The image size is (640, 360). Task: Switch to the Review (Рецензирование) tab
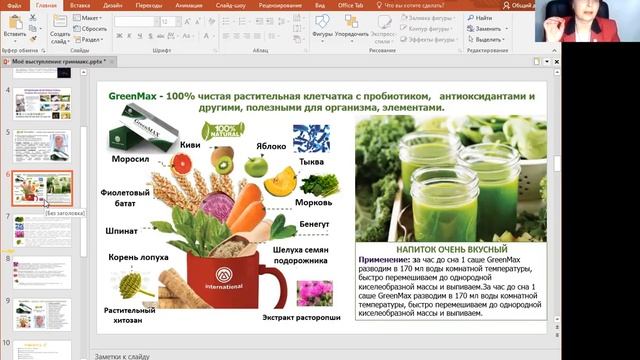point(280,5)
